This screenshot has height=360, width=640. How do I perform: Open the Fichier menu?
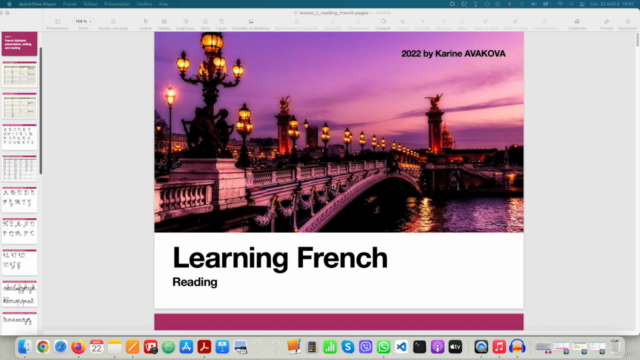pos(70,4)
